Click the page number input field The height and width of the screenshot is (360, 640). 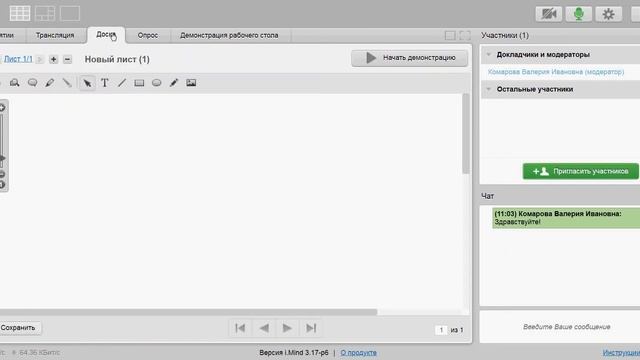[441, 330]
